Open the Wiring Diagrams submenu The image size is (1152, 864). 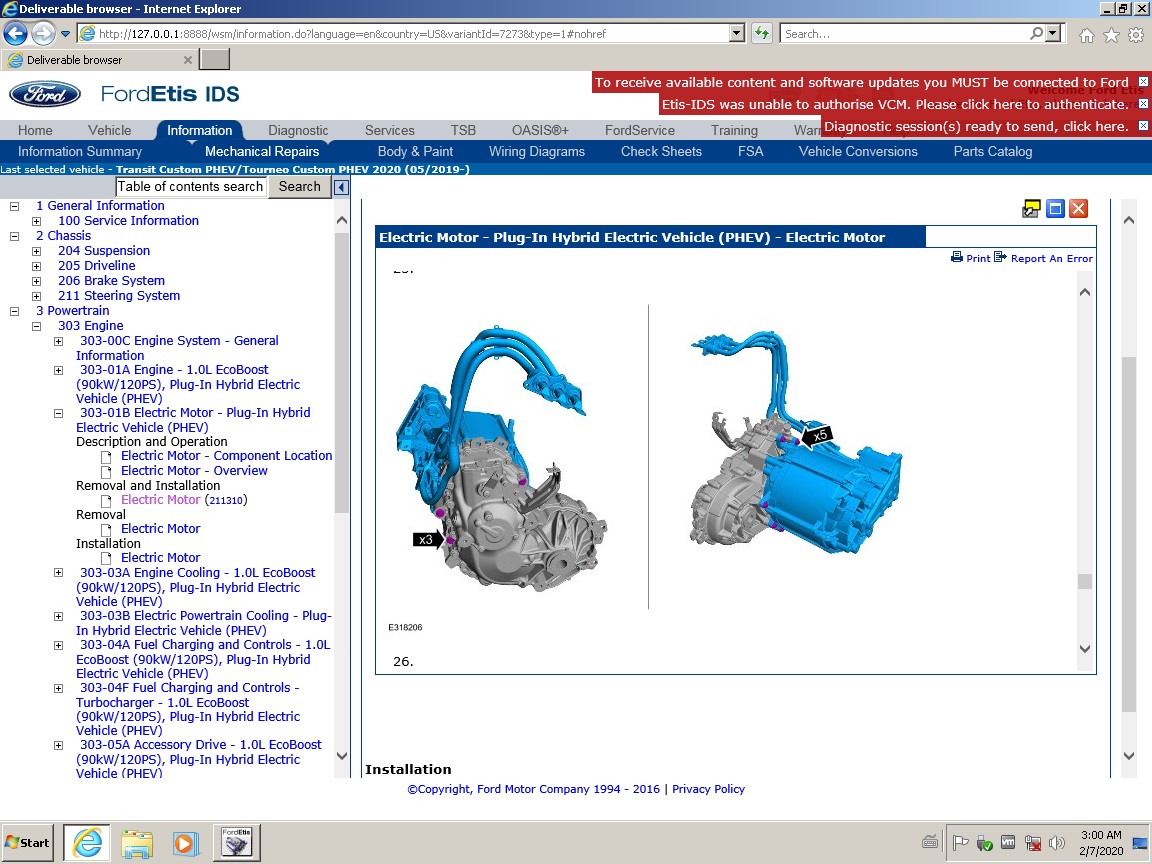point(536,152)
